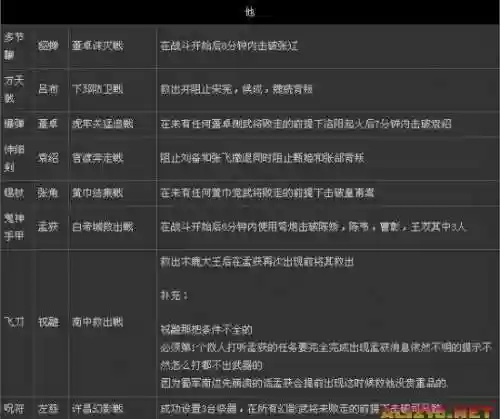This screenshot has height=419, width=500.
Task: Click the condition text in the 白帝城救出戦 row
Action: click(x=313, y=227)
